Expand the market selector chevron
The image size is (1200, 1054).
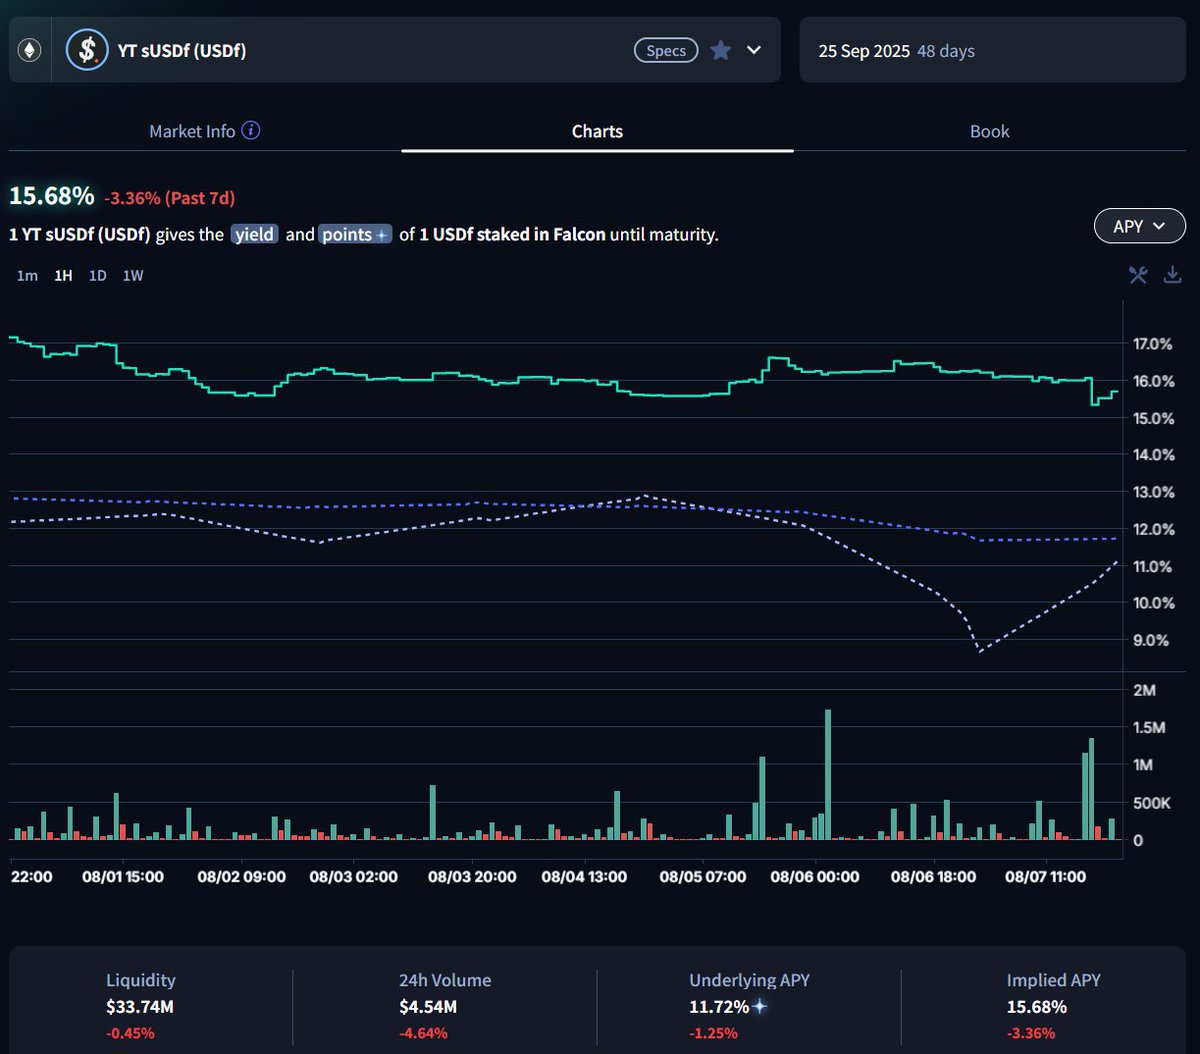pos(754,50)
